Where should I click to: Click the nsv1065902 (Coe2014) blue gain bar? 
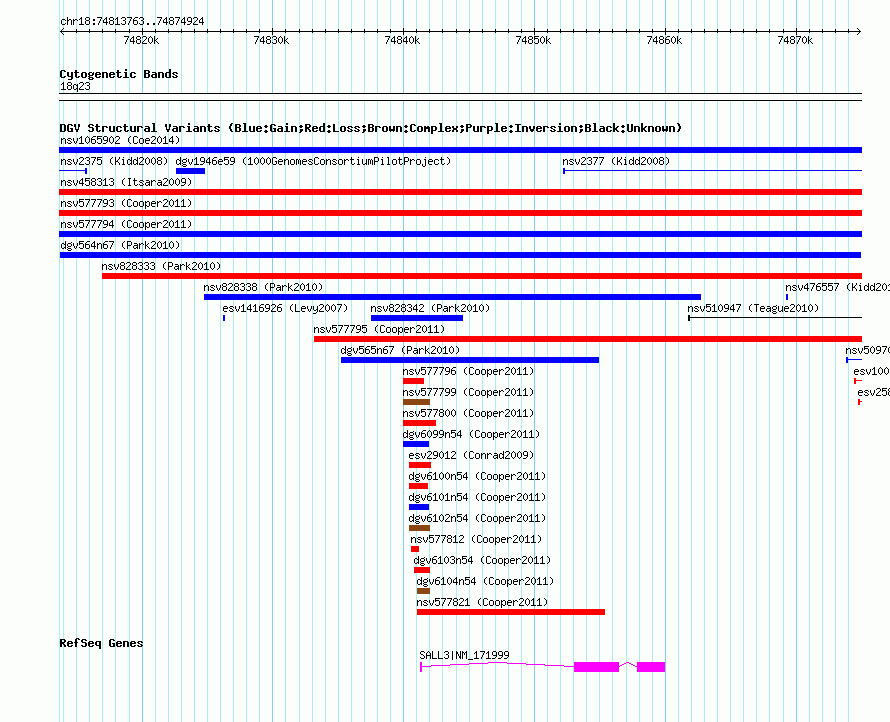tap(460, 150)
